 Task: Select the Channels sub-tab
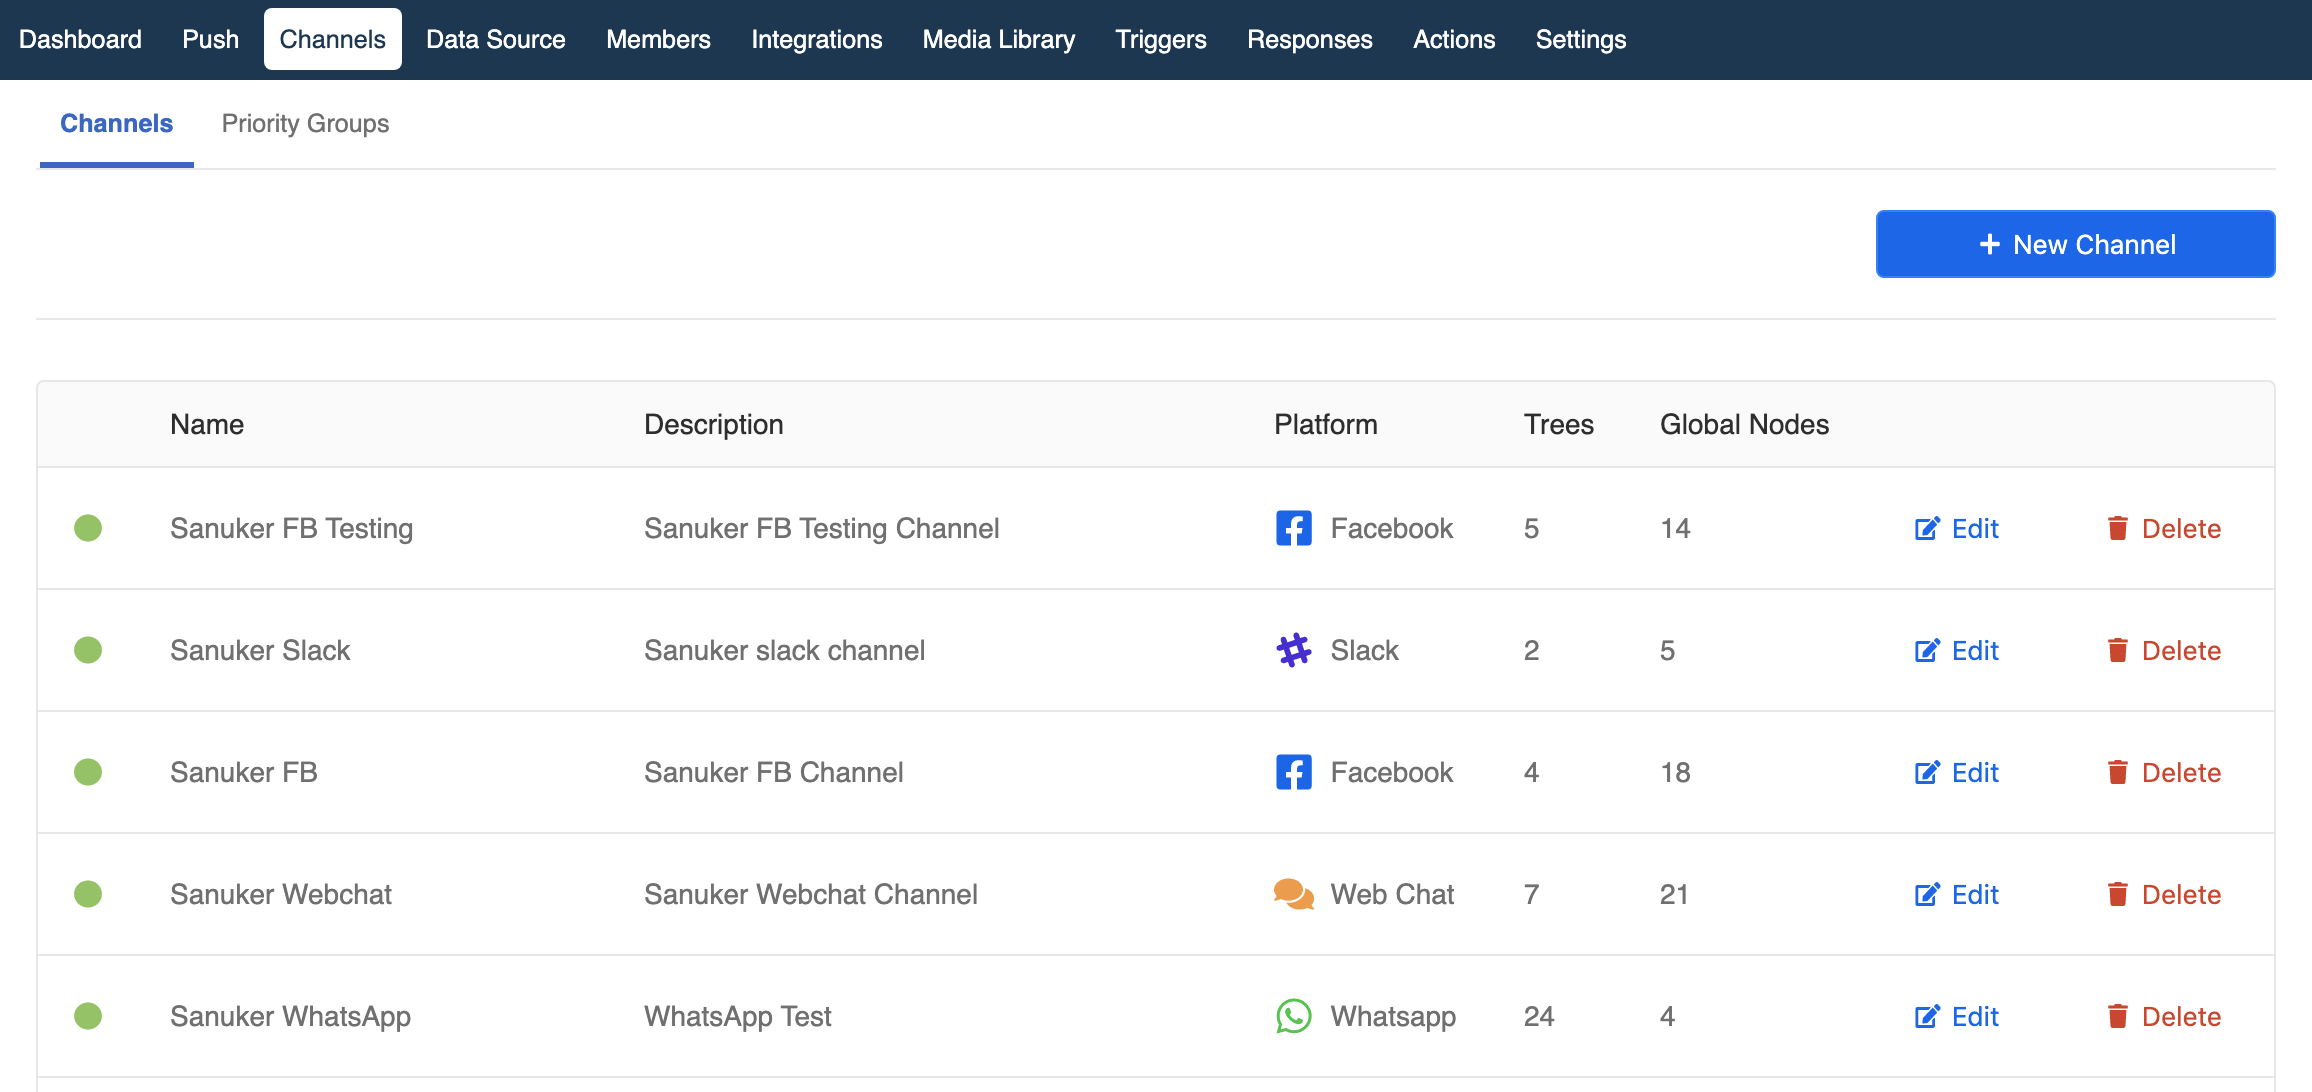pyautogui.click(x=117, y=123)
